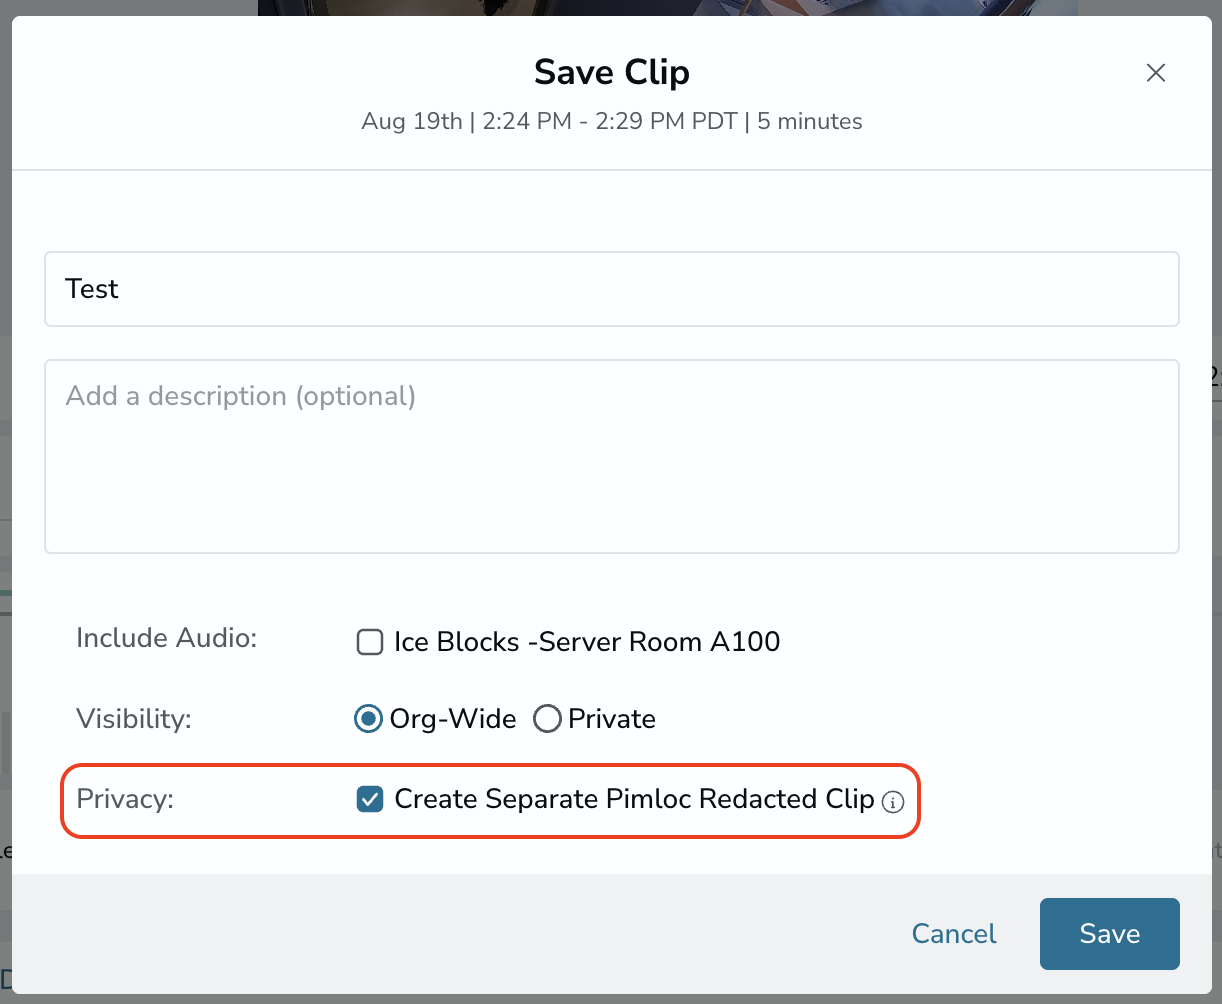Click the "Privacy:" field label
The width and height of the screenshot is (1222, 1004).
click(125, 799)
